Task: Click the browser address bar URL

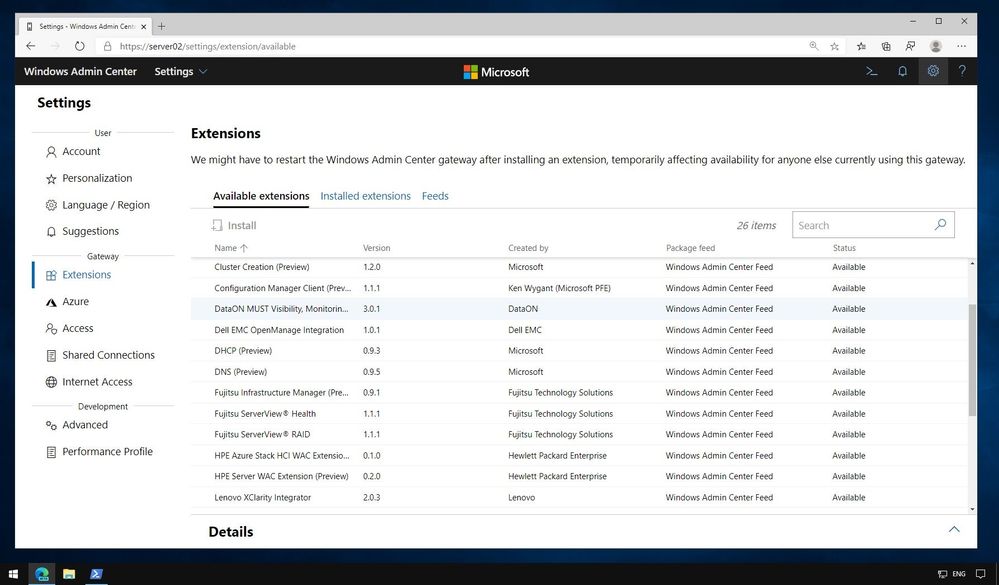Action: click(207, 46)
